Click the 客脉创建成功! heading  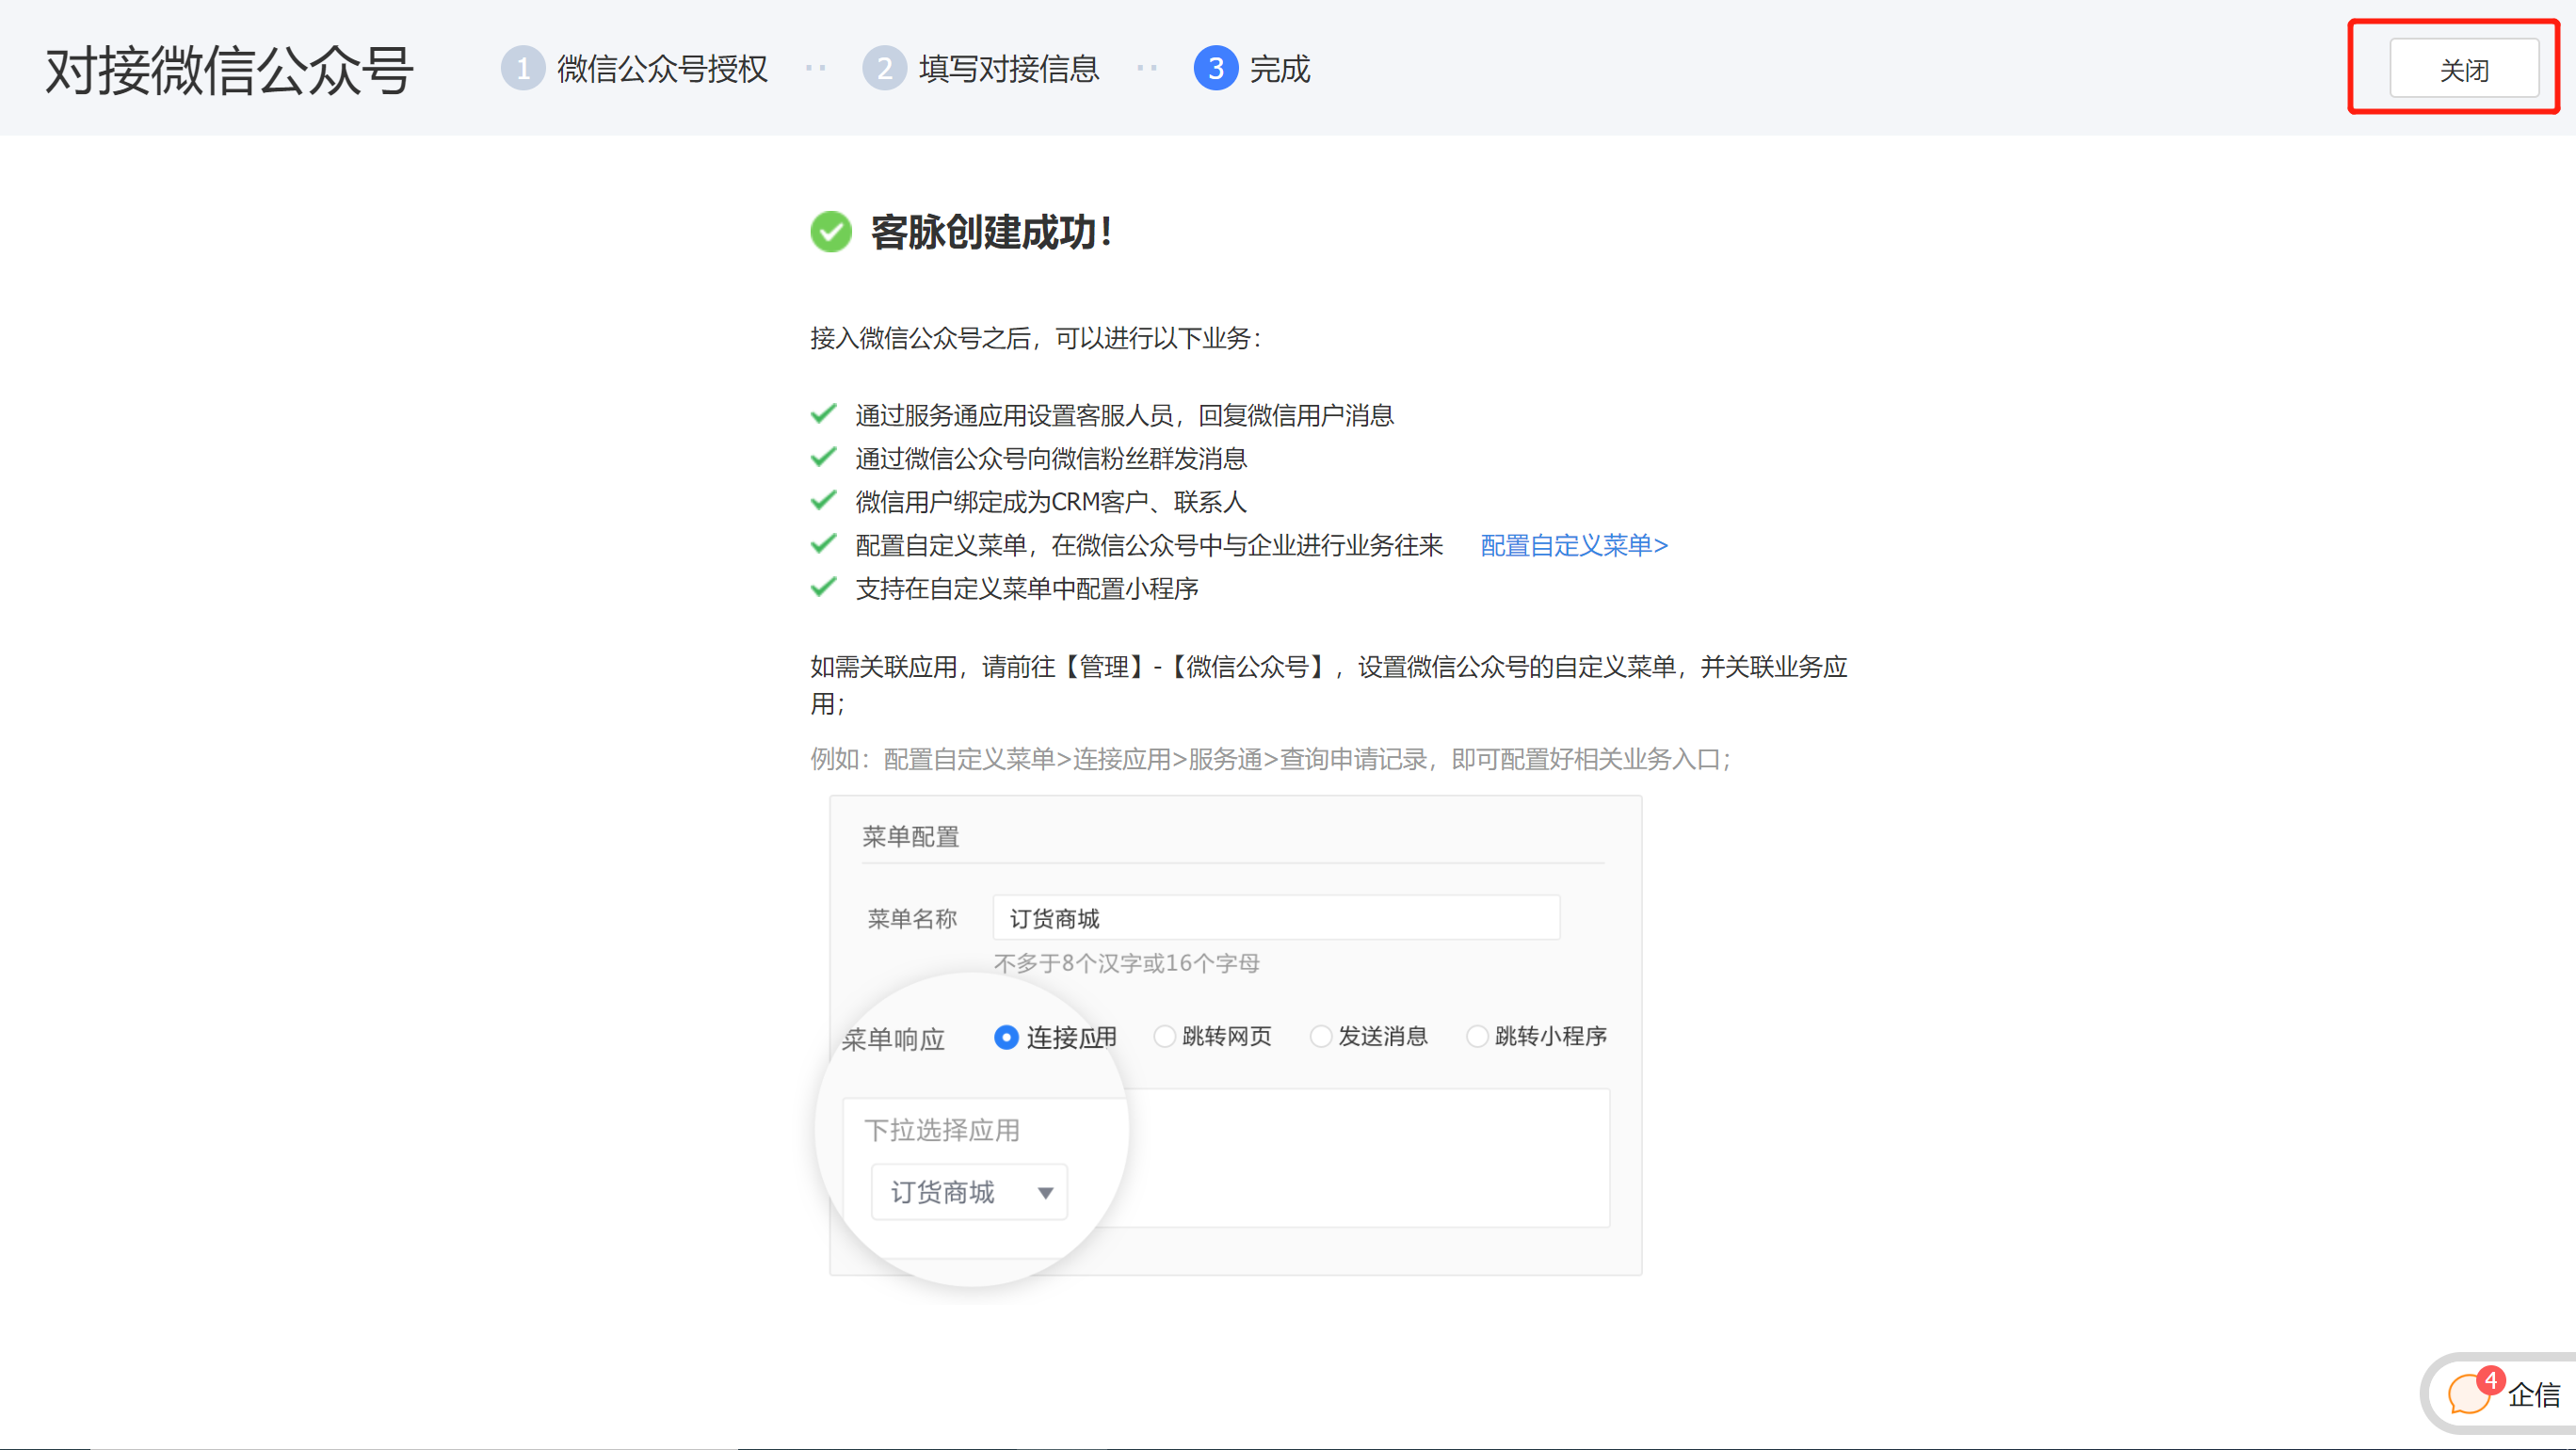click(x=991, y=232)
